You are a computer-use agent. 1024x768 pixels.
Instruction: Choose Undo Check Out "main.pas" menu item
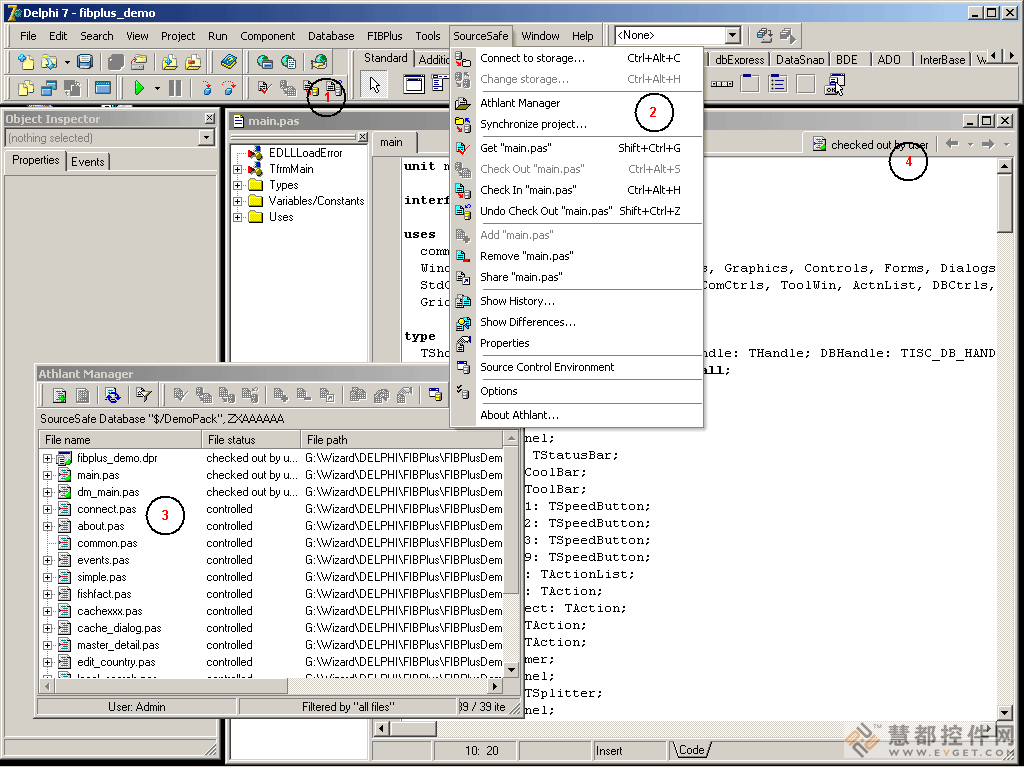[x=577, y=211]
